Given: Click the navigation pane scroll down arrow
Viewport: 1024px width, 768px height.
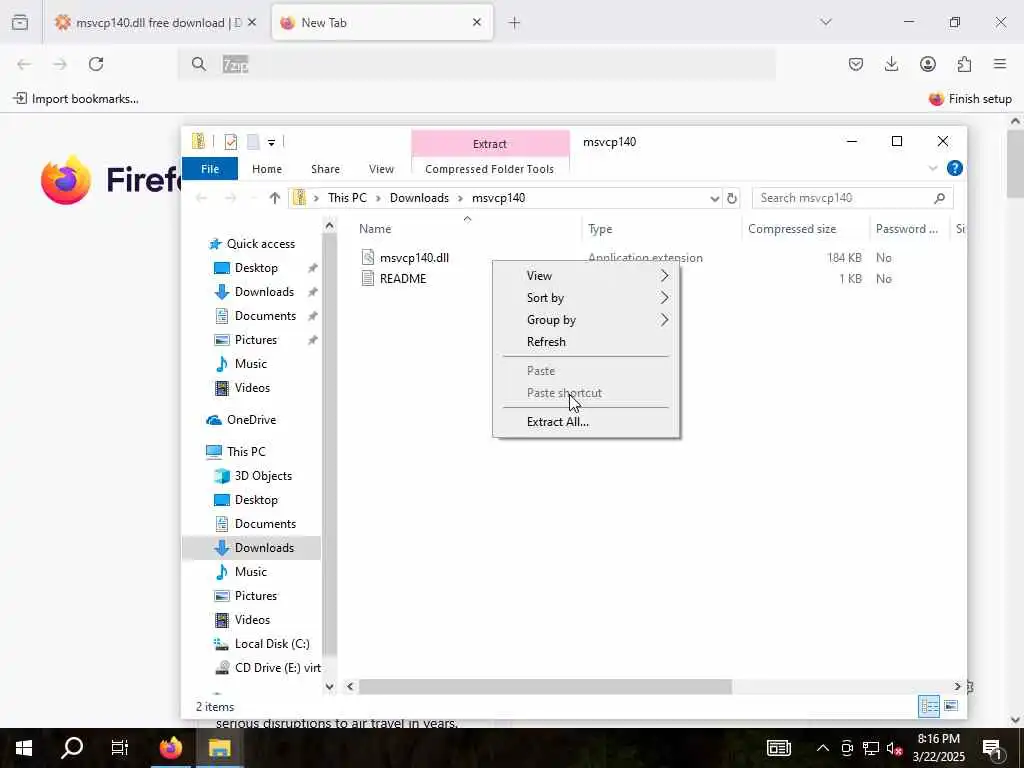Looking at the screenshot, I should (330, 686).
